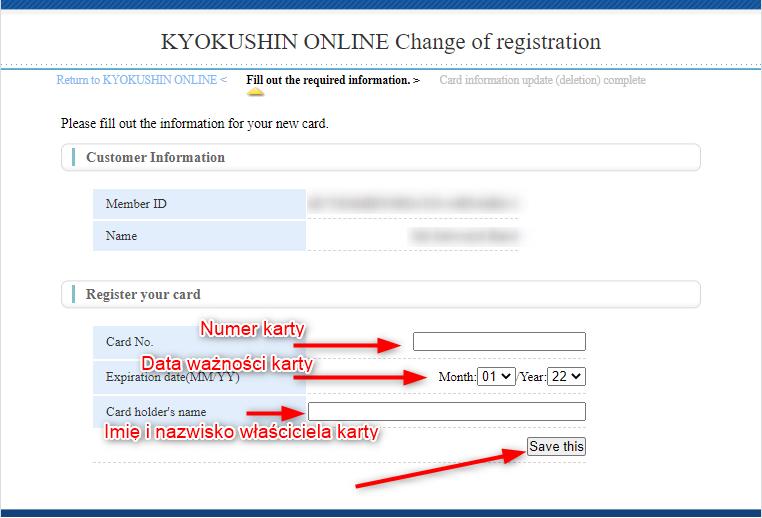Click 'Please fill out the information' text
Screen dimensions: 762x518
coord(194,123)
